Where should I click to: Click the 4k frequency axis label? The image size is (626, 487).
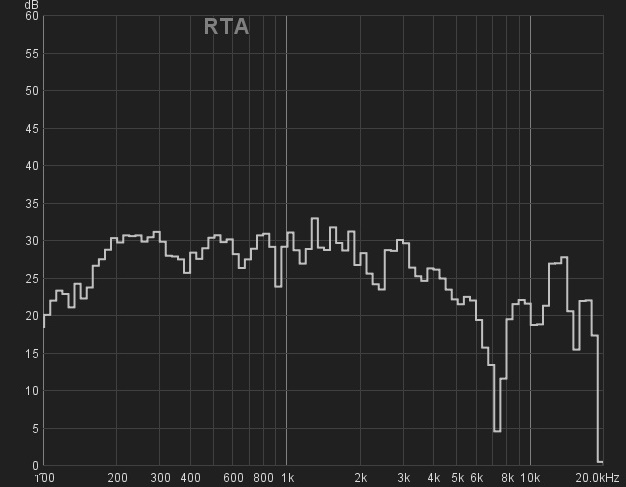[x=434, y=478]
